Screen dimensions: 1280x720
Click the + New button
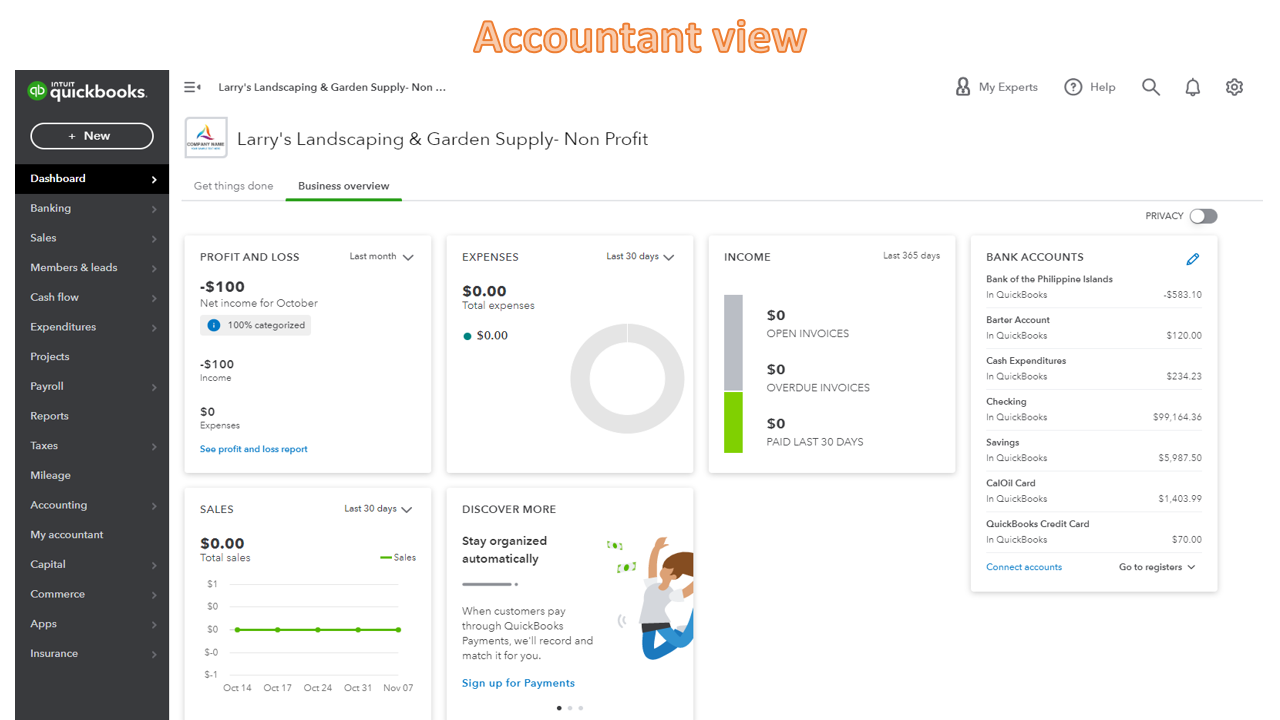point(91,136)
